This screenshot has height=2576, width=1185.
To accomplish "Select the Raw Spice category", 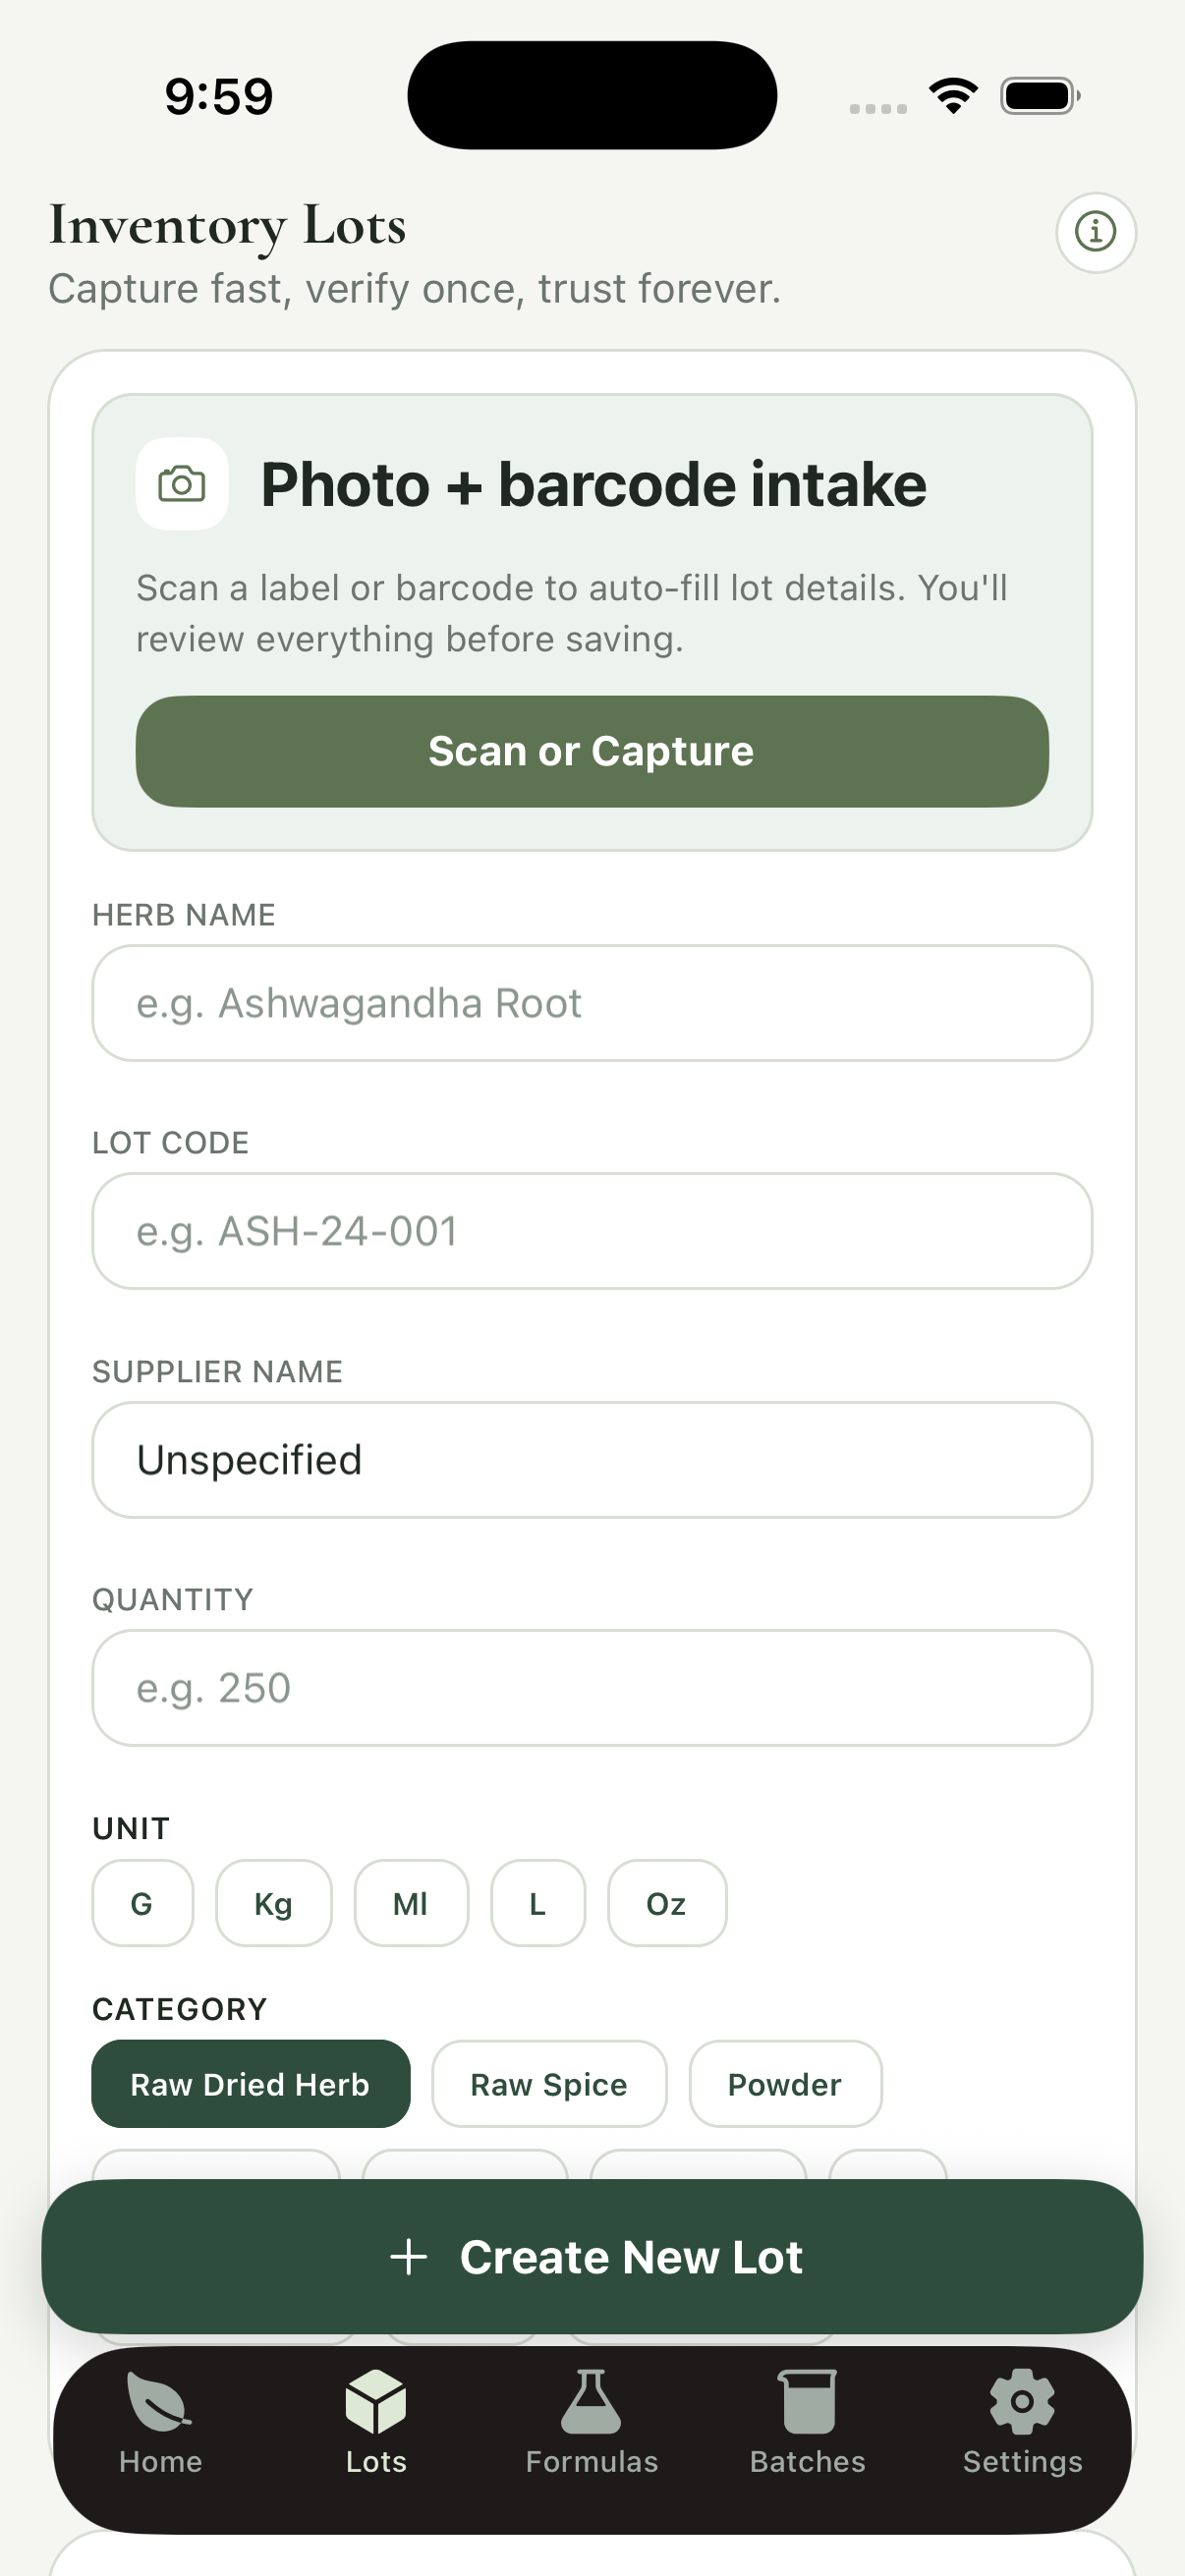I will click(x=548, y=2084).
